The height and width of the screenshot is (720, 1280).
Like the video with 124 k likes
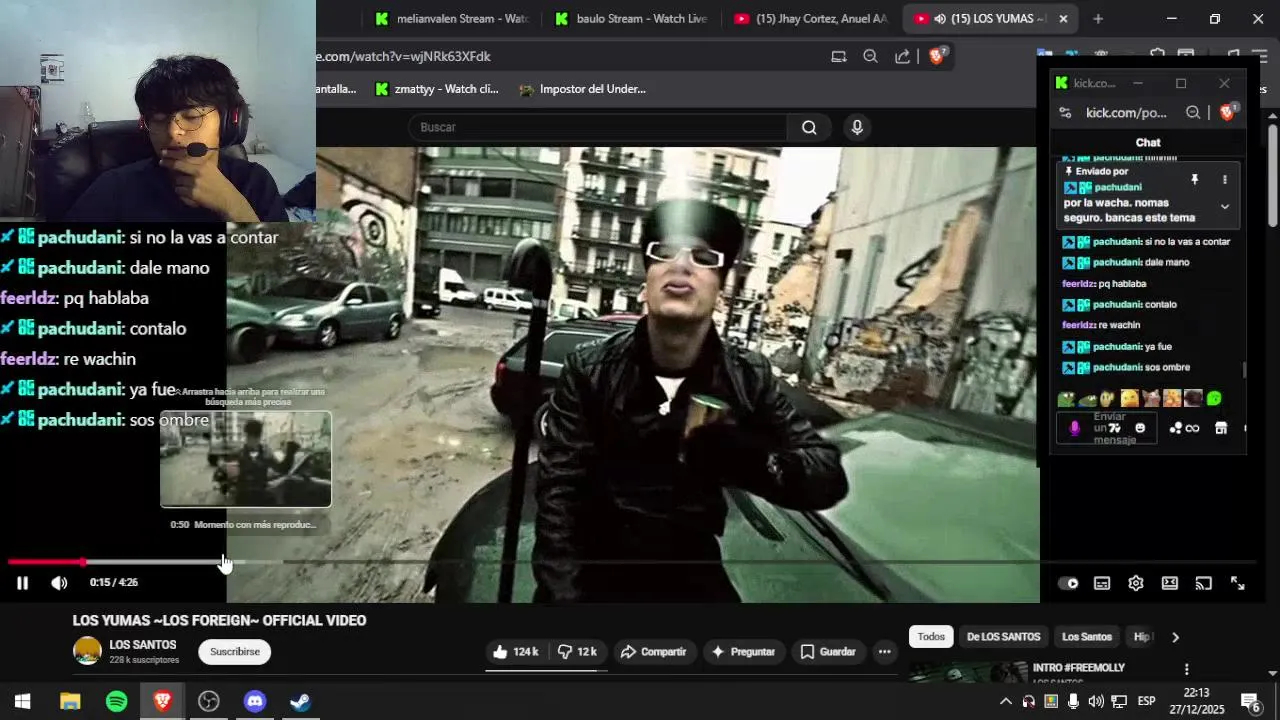tap(515, 652)
